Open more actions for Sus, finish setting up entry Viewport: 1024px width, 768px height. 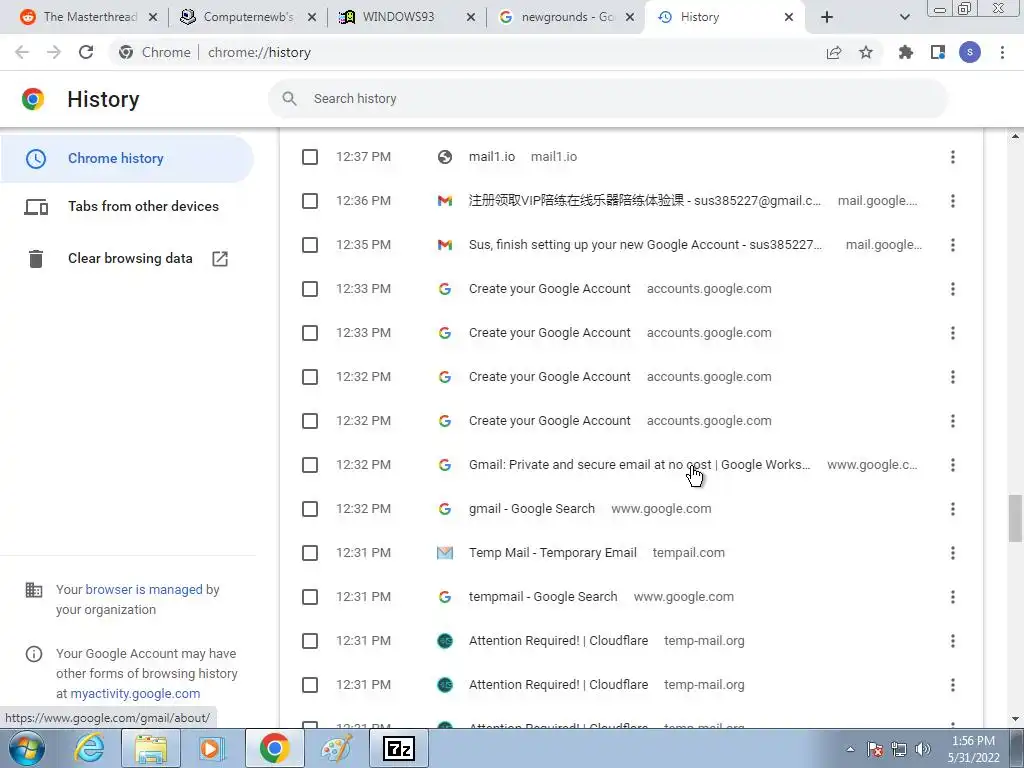point(953,245)
